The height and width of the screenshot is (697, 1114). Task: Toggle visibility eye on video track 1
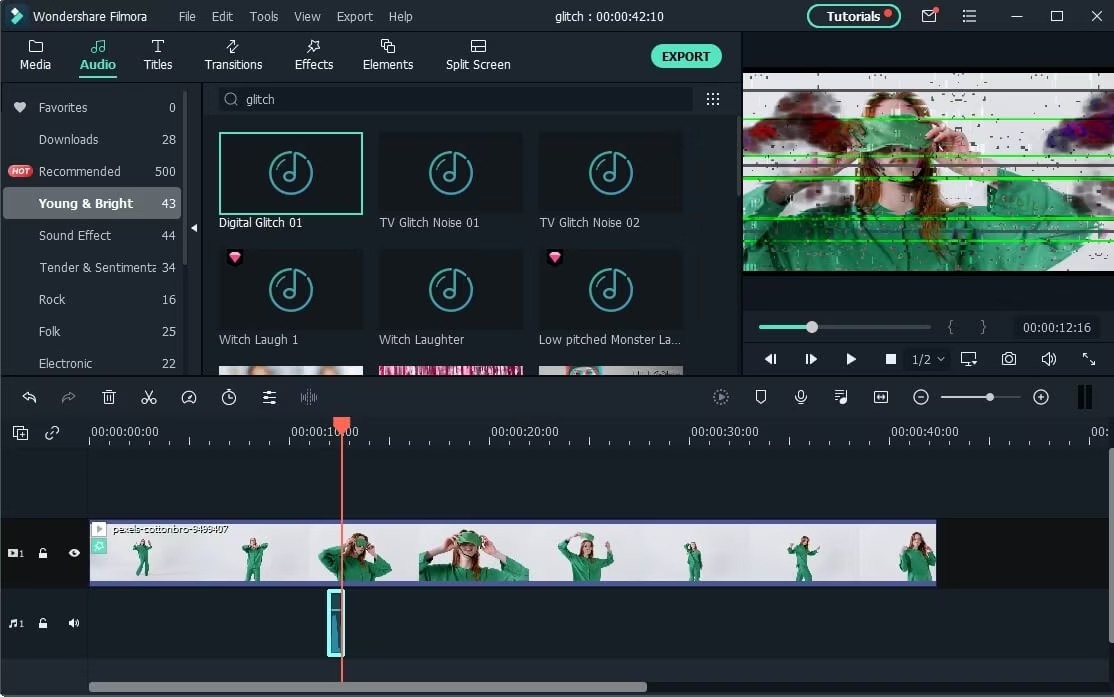click(x=74, y=553)
